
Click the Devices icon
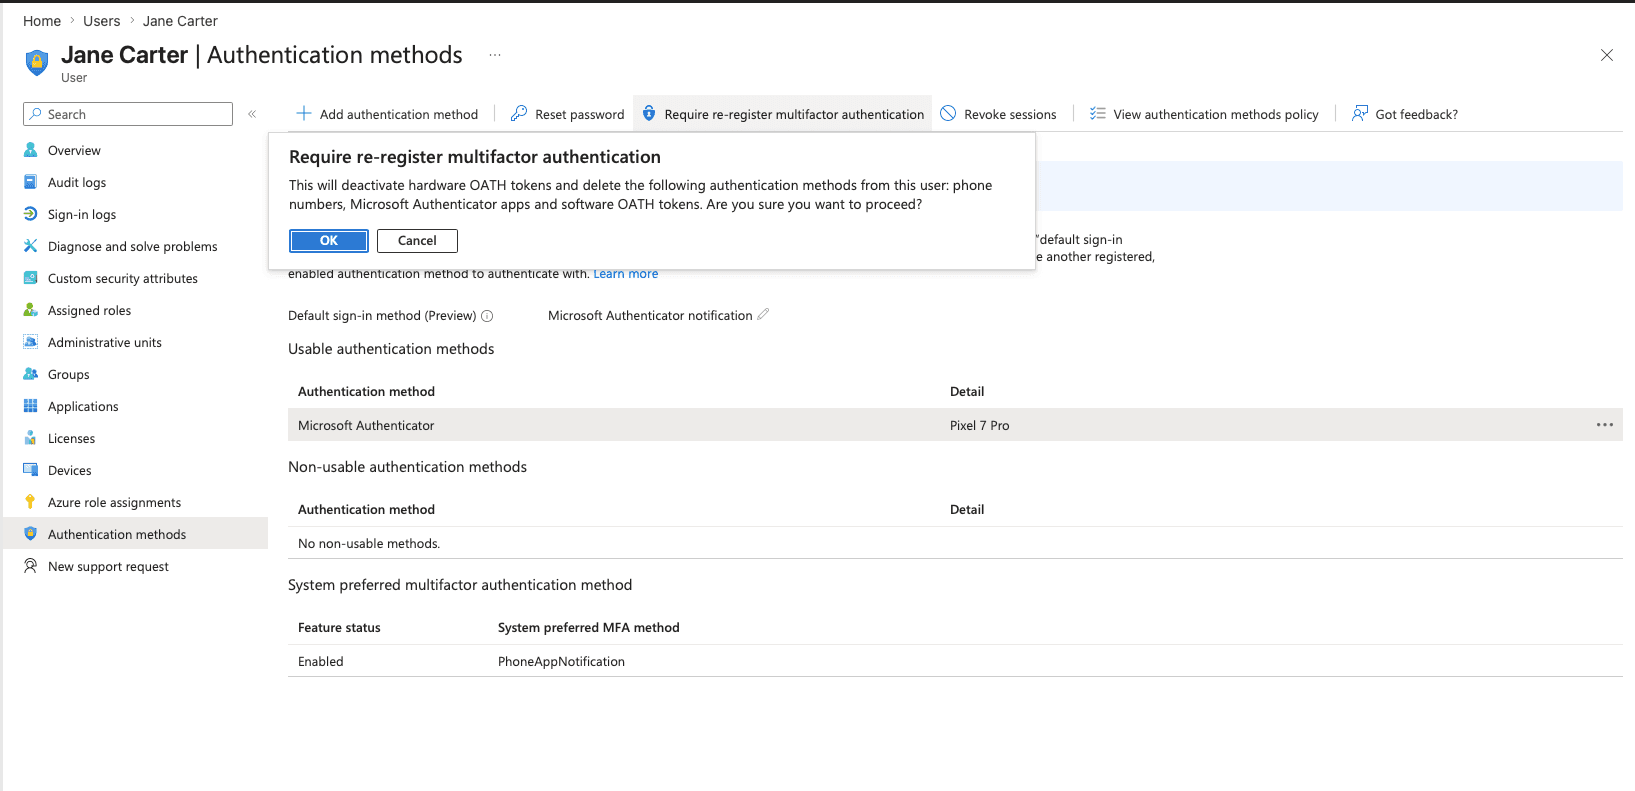click(x=31, y=470)
